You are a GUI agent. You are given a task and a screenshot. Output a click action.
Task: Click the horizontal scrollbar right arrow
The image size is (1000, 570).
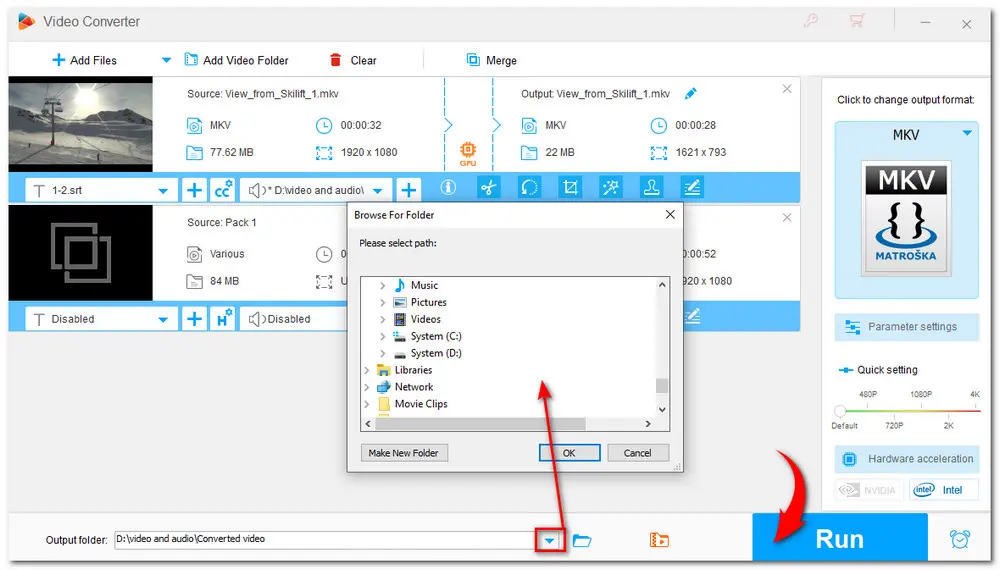648,424
